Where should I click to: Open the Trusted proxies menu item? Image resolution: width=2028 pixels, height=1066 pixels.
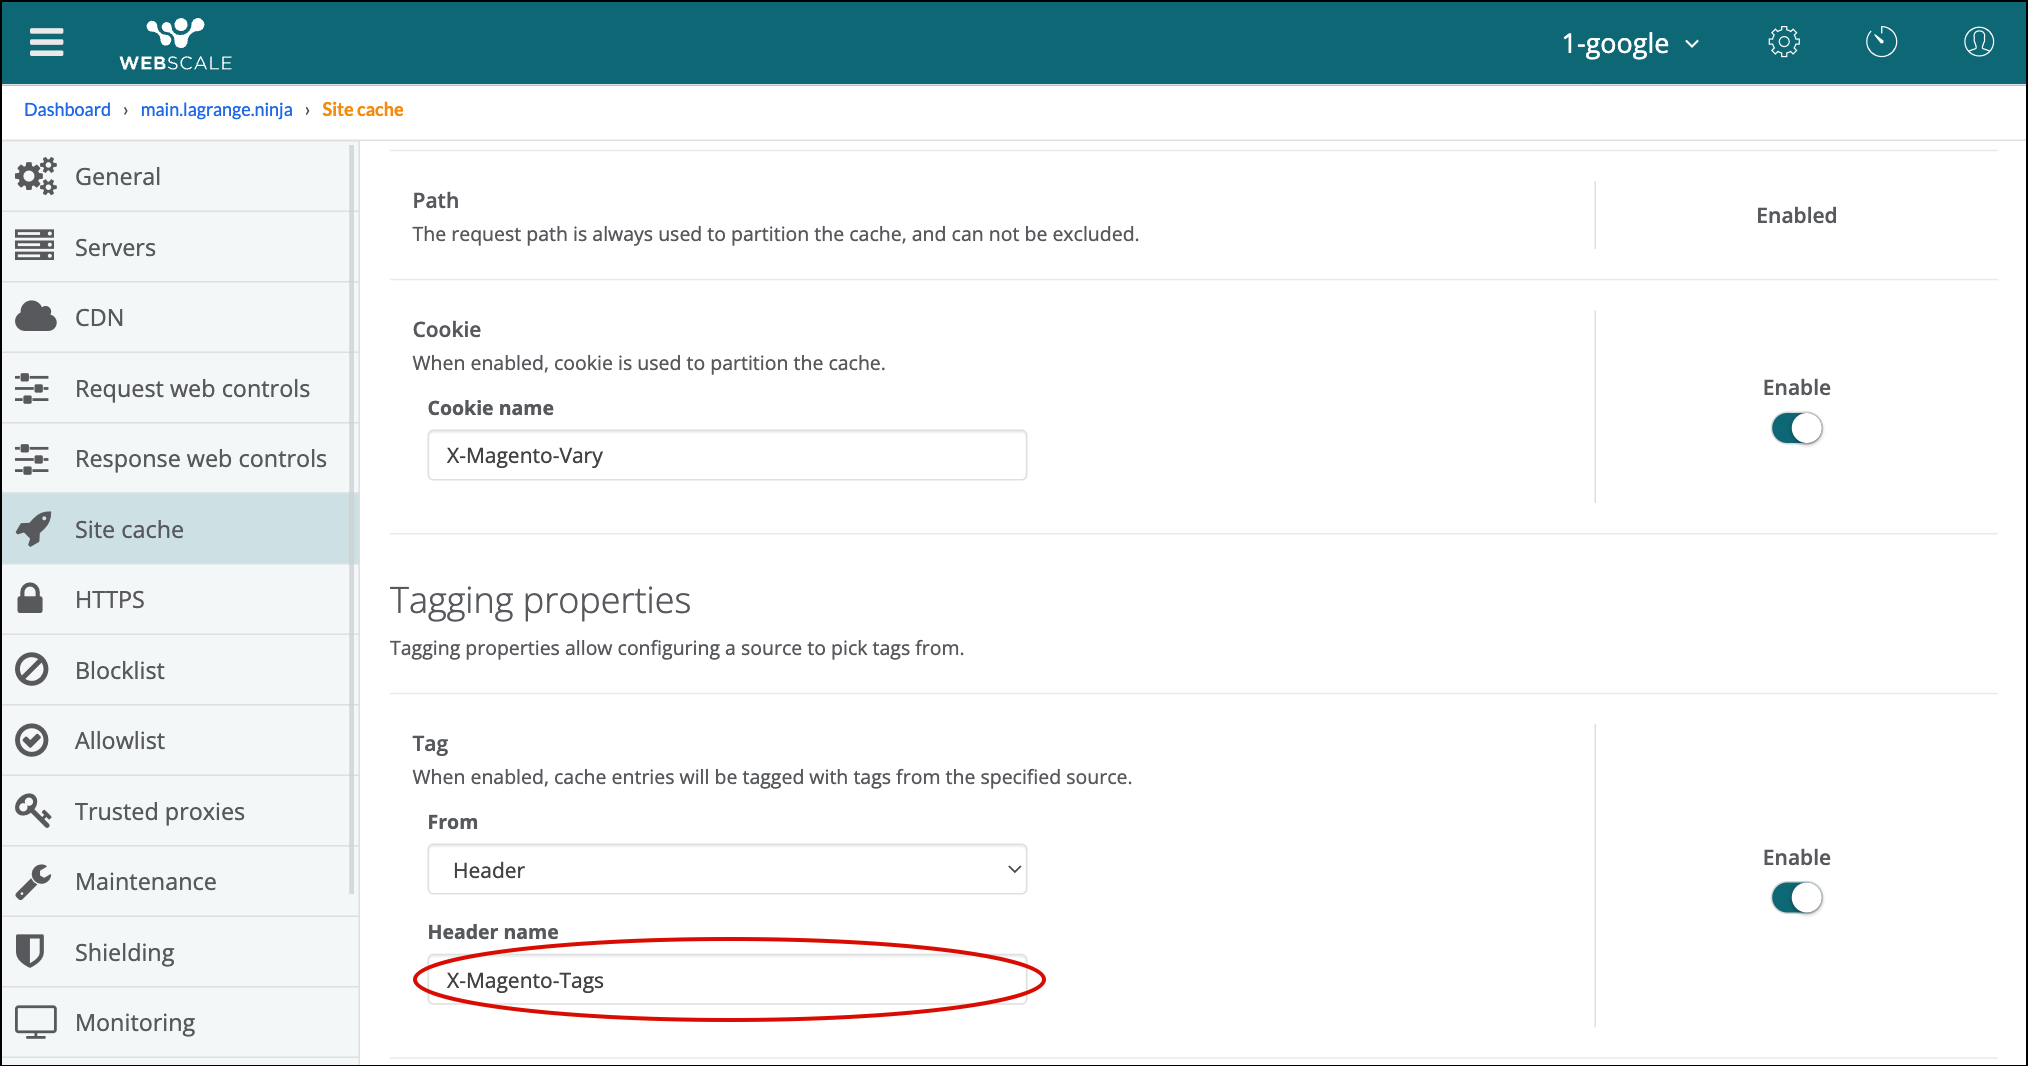click(x=159, y=811)
